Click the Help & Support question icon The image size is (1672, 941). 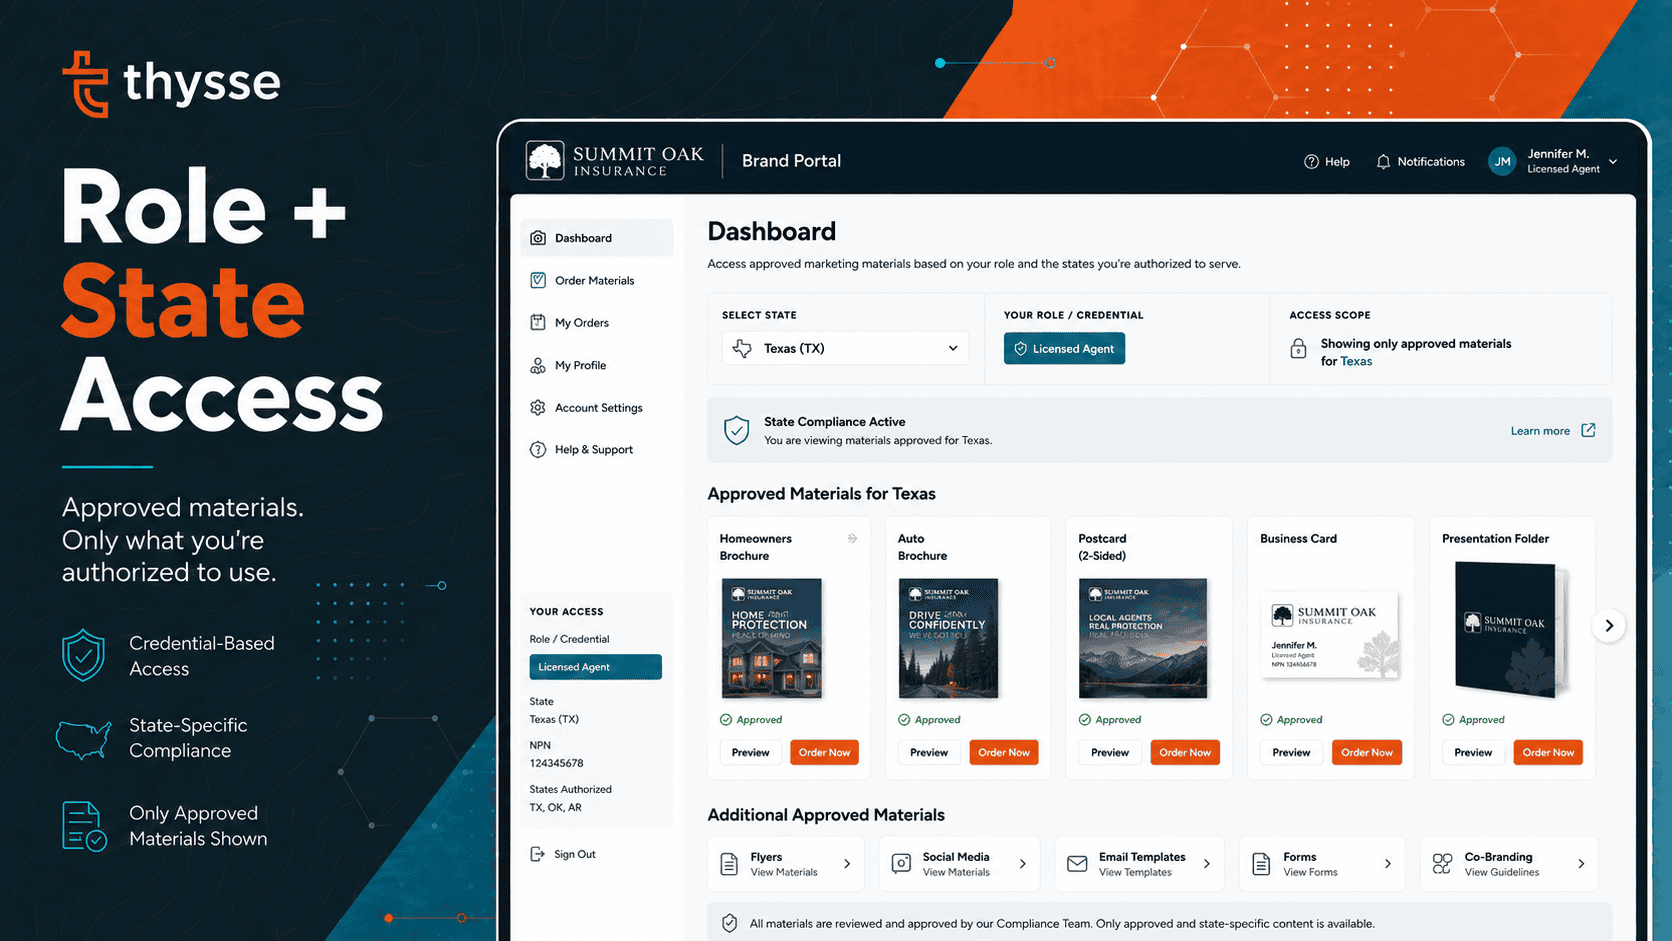538,449
